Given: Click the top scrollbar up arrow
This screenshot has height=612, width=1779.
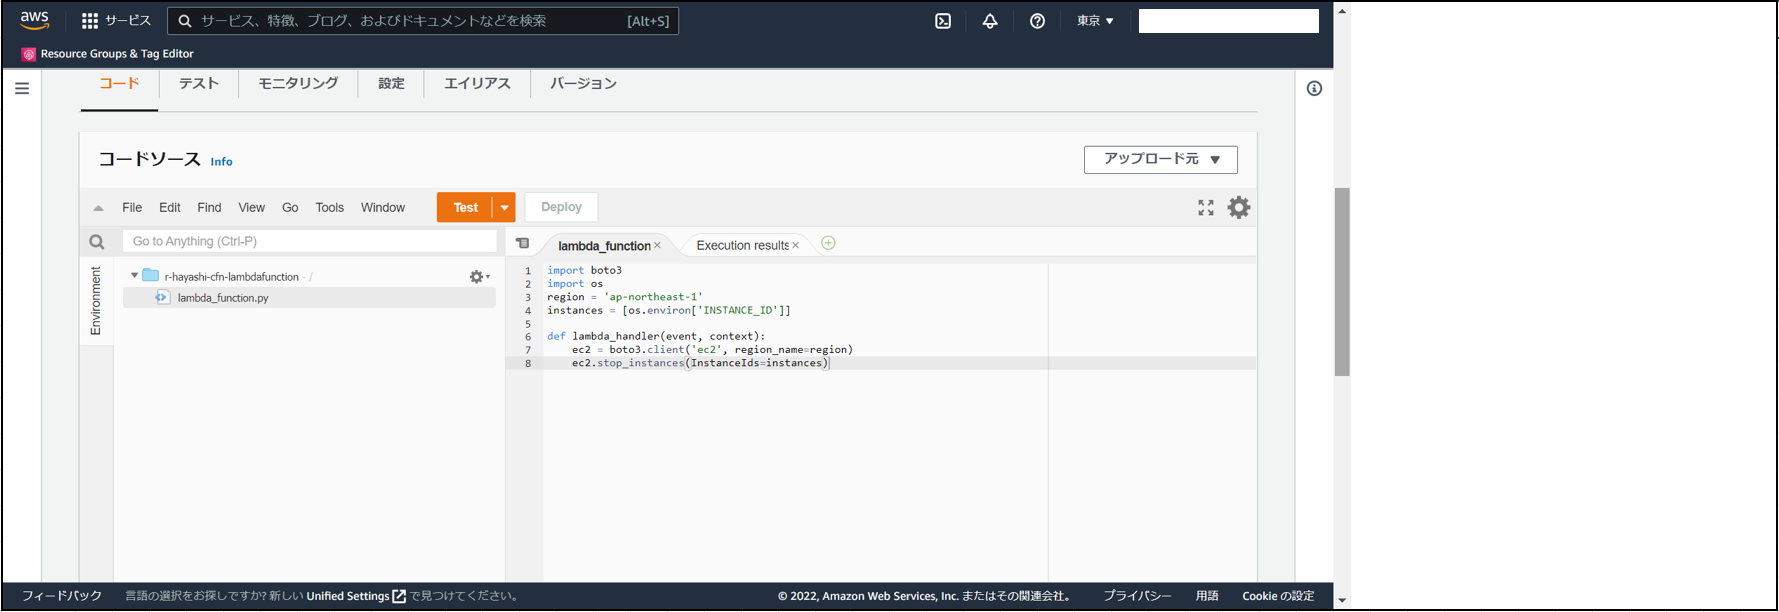Looking at the screenshot, I should [x=1342, y=11].
